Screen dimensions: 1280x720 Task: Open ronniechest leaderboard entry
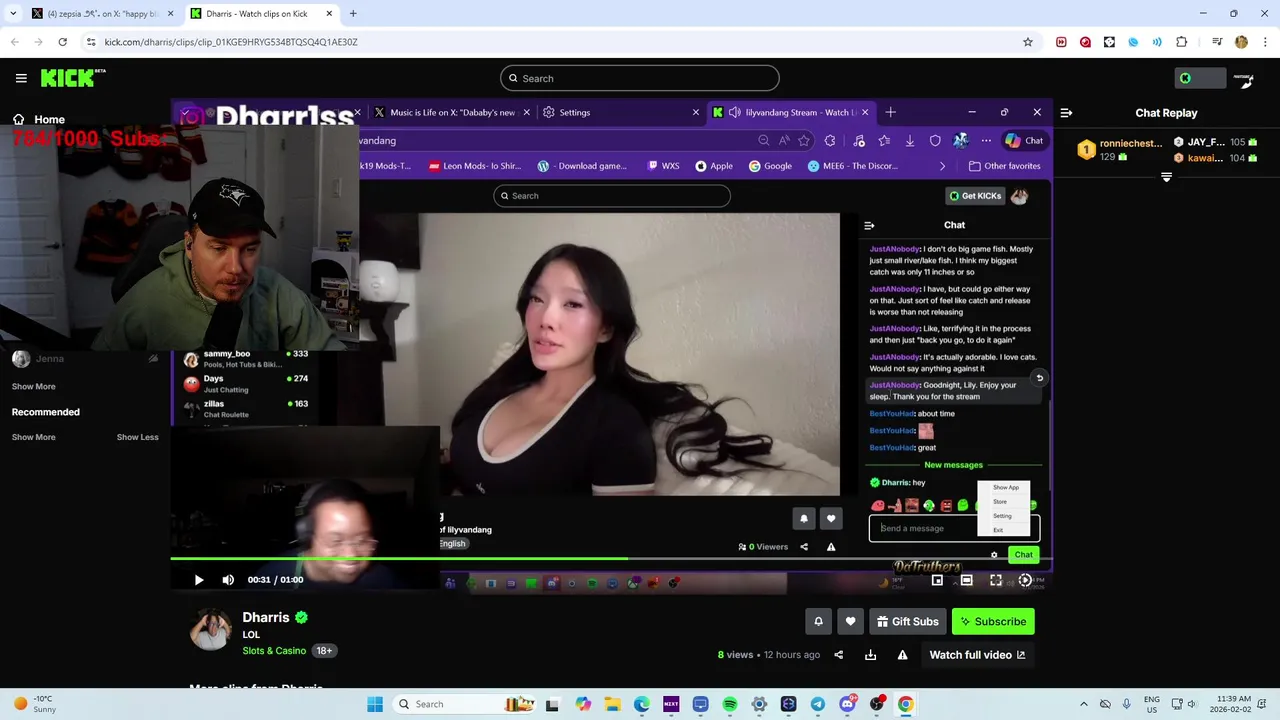(1118, 150)
